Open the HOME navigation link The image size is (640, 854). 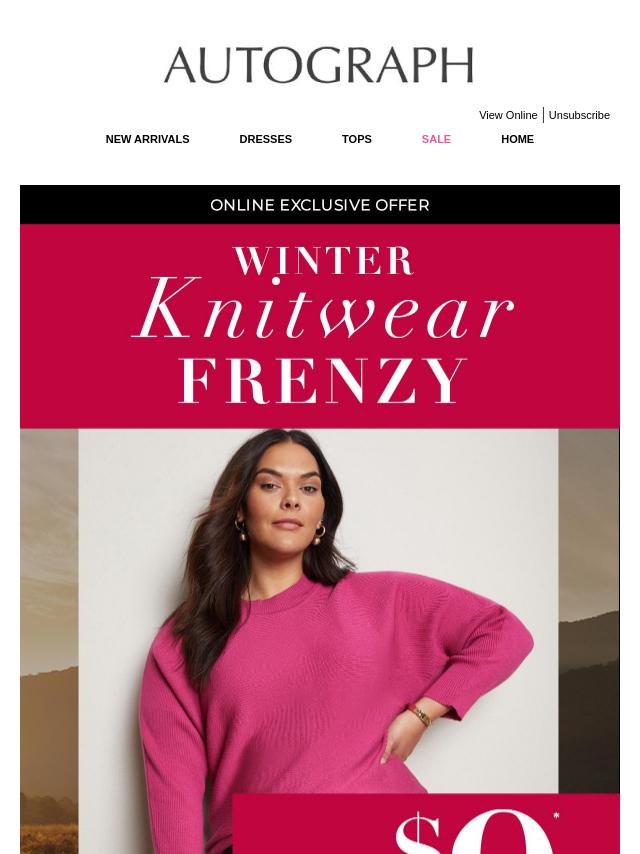click(517, 139)
